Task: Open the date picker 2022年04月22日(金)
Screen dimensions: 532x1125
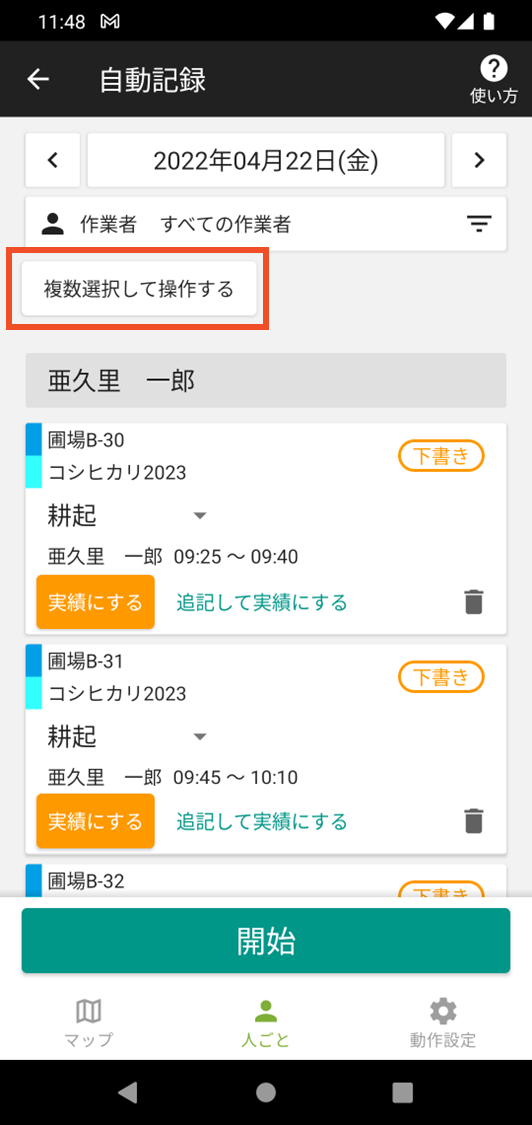Action: click(x=266, y=160)
